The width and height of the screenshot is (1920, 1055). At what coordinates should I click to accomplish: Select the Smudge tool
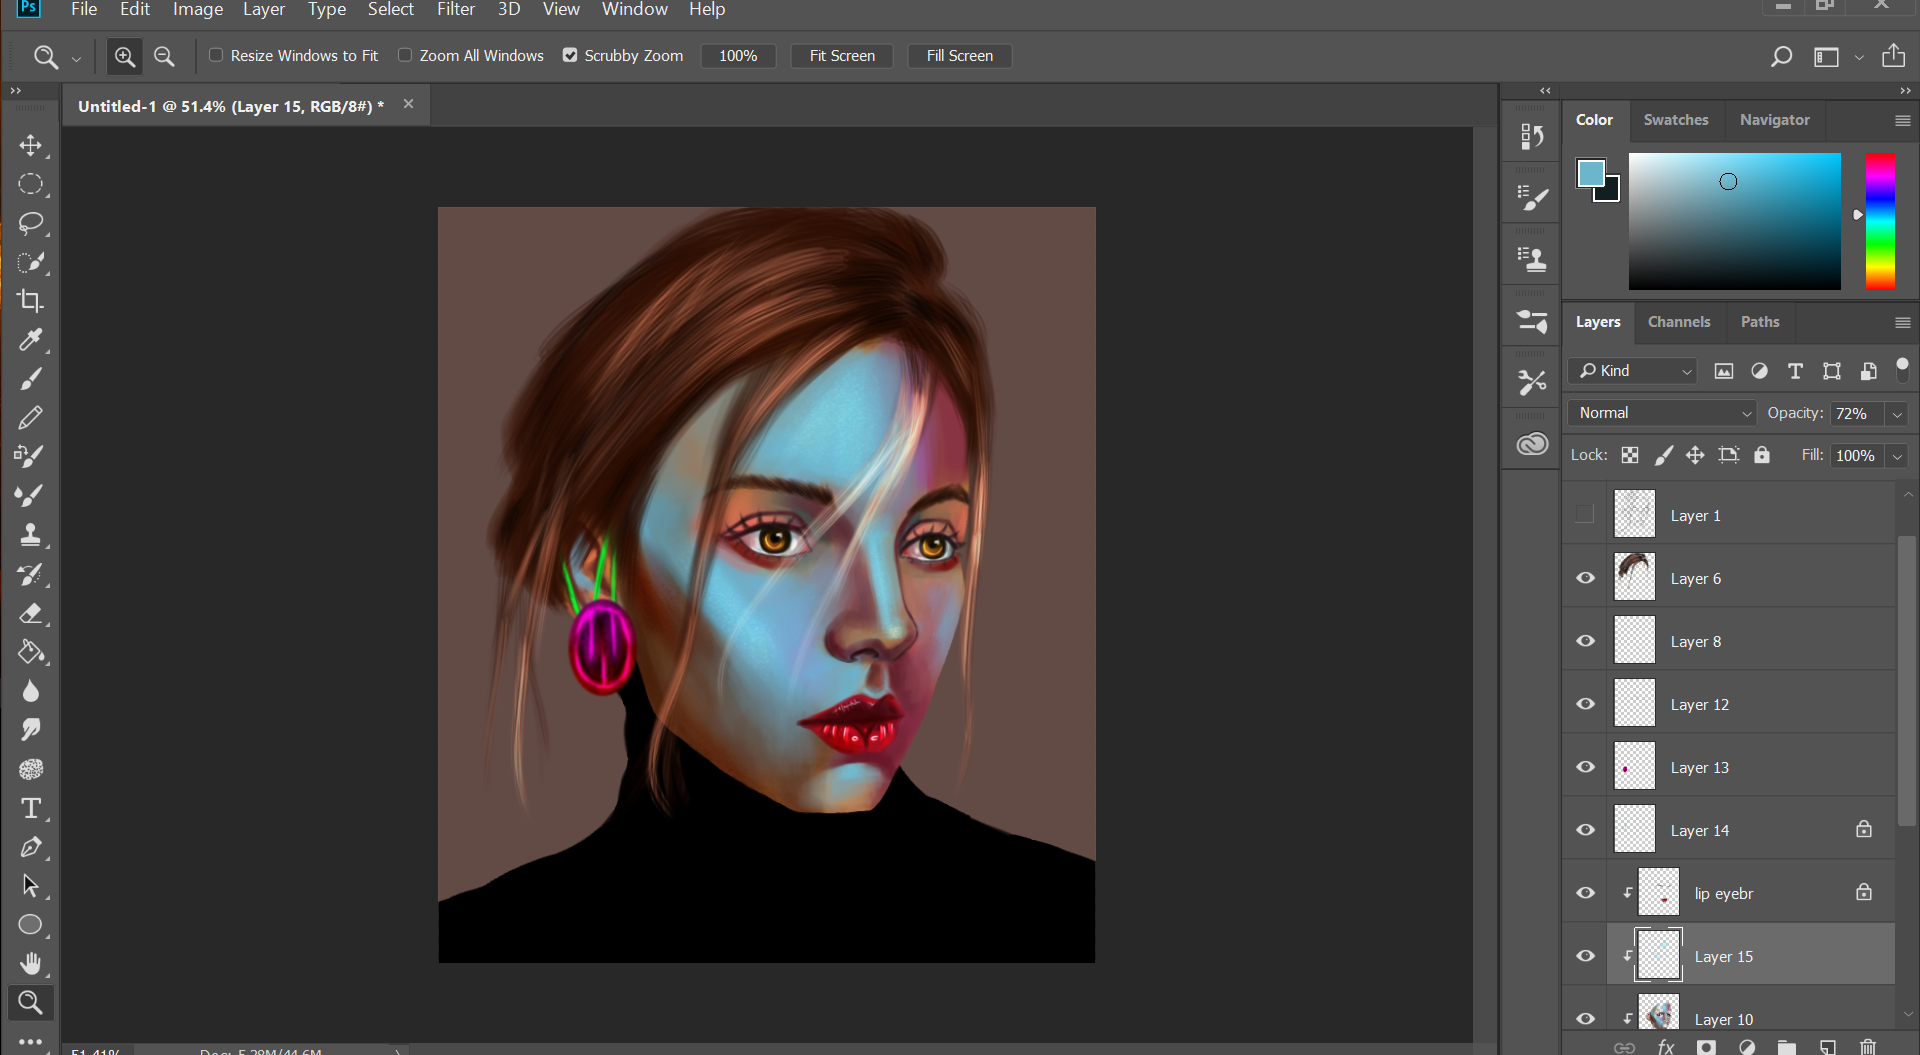click(31, 730)
